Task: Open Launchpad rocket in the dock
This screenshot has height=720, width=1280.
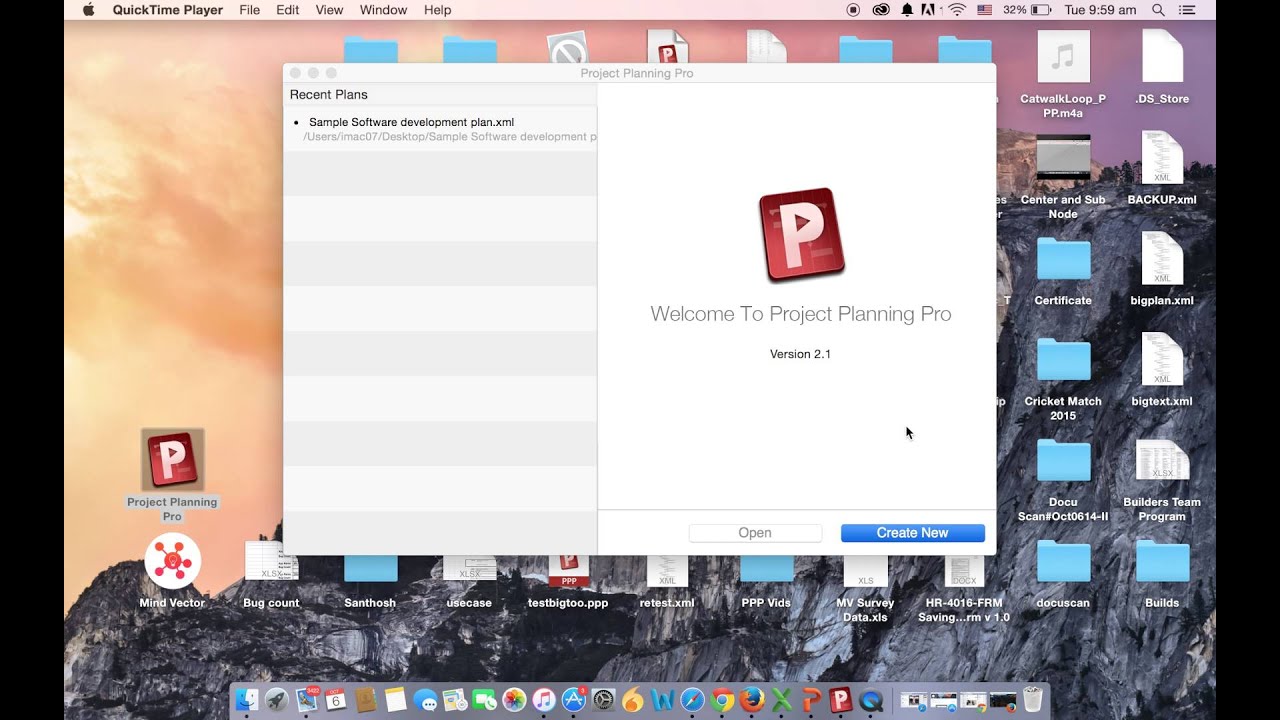Action: click(x=276, y=700)
